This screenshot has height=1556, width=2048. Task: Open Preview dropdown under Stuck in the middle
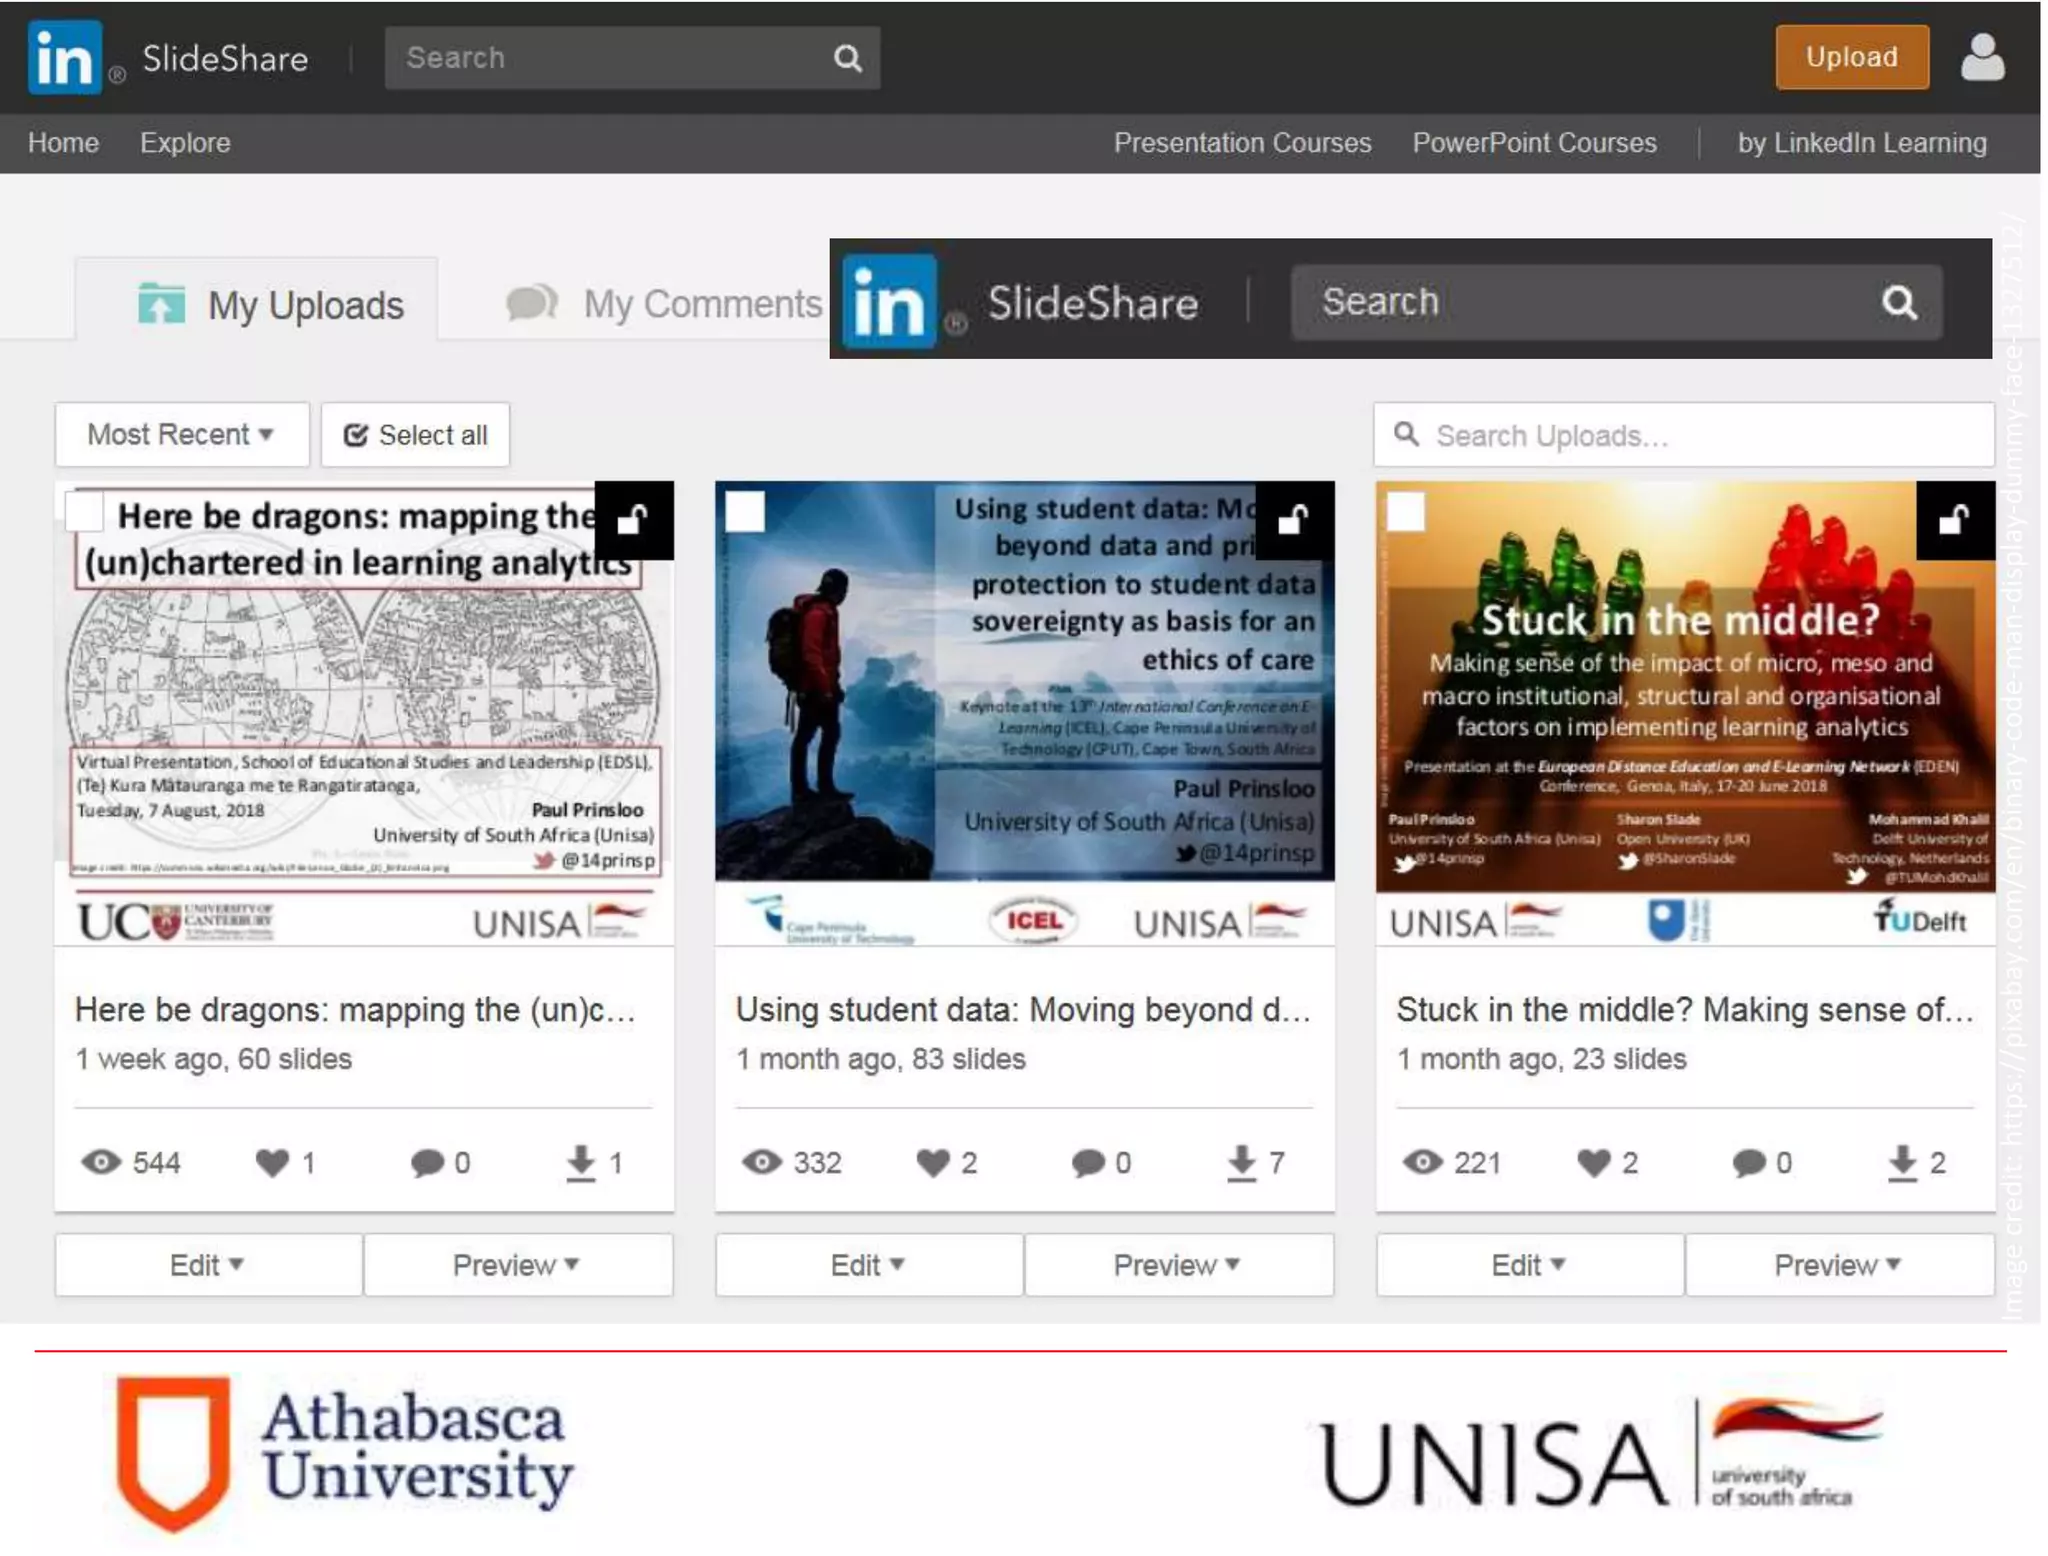(x=1838, y=1265)
